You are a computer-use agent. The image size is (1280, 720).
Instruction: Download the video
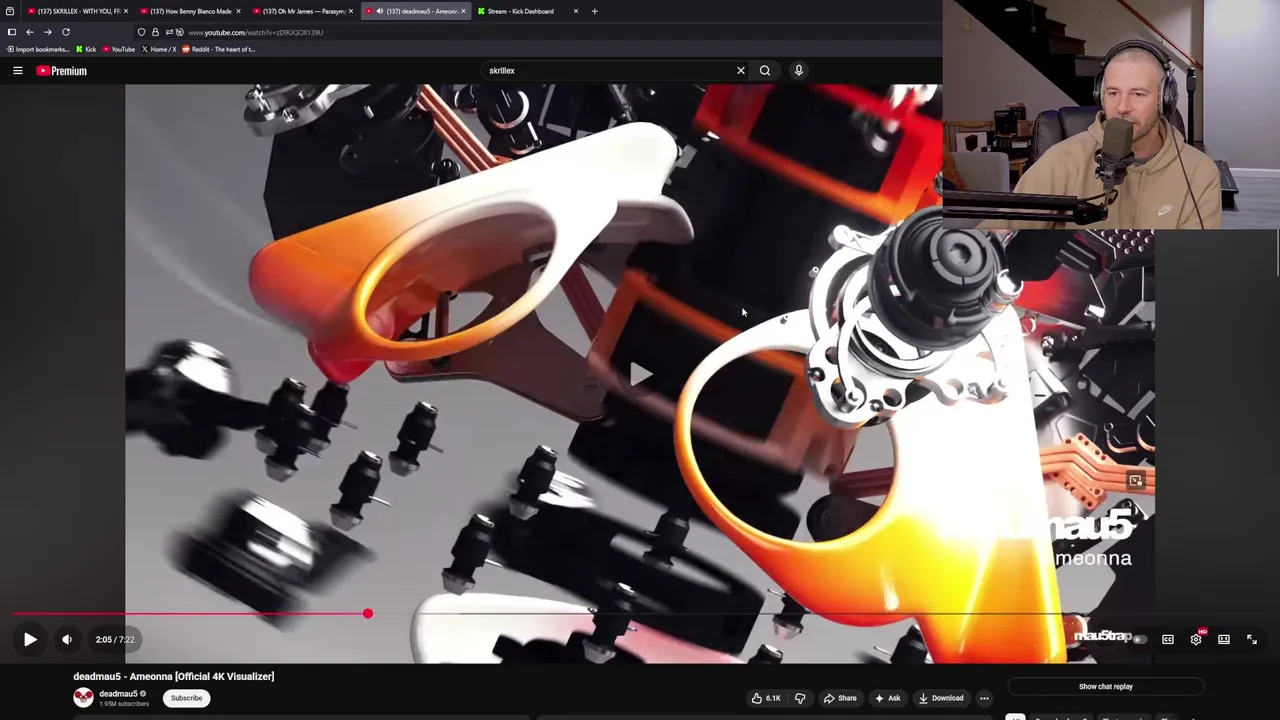(941, 698)
